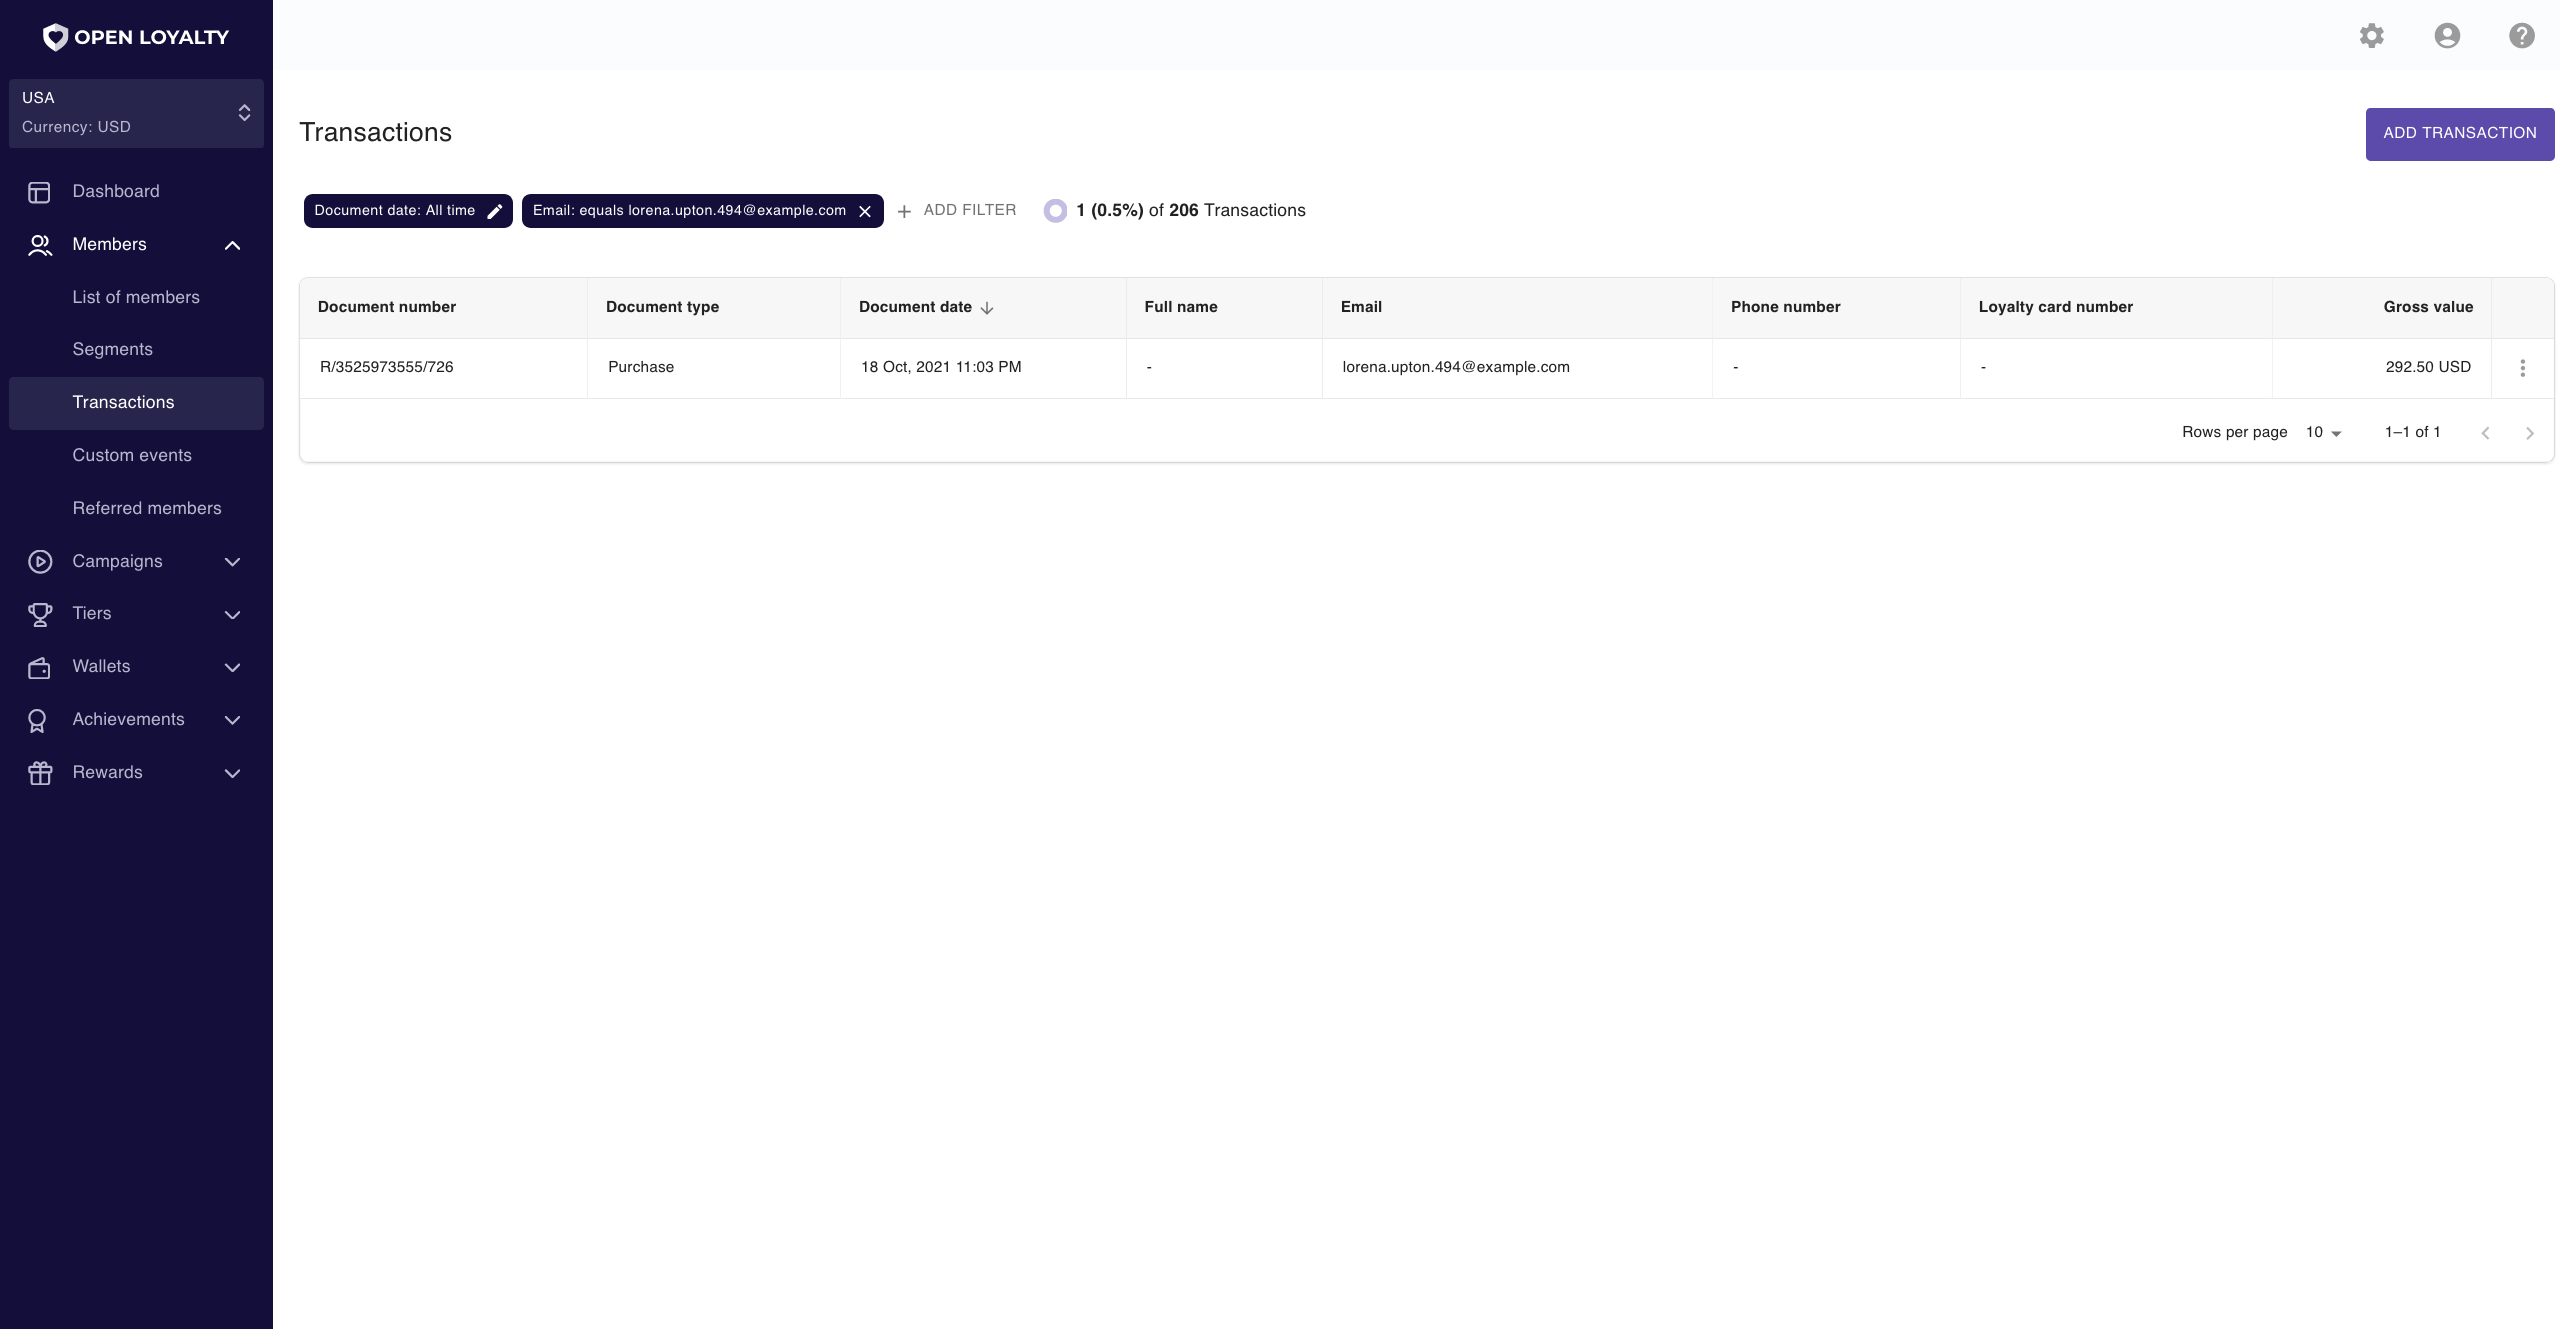
Task: Sort by Document number column header
Action: point(387,307)
